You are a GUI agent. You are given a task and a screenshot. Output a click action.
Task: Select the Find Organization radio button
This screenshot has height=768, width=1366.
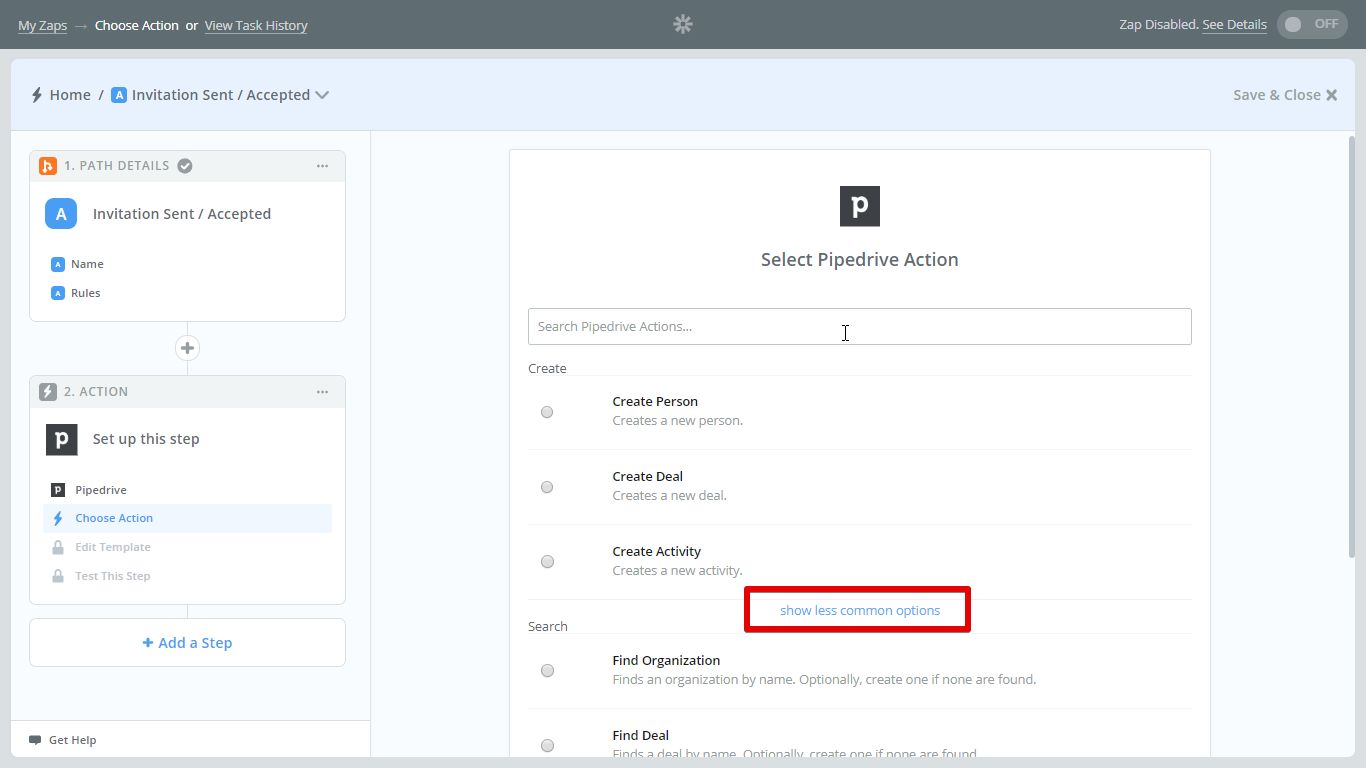coord(547,671)
